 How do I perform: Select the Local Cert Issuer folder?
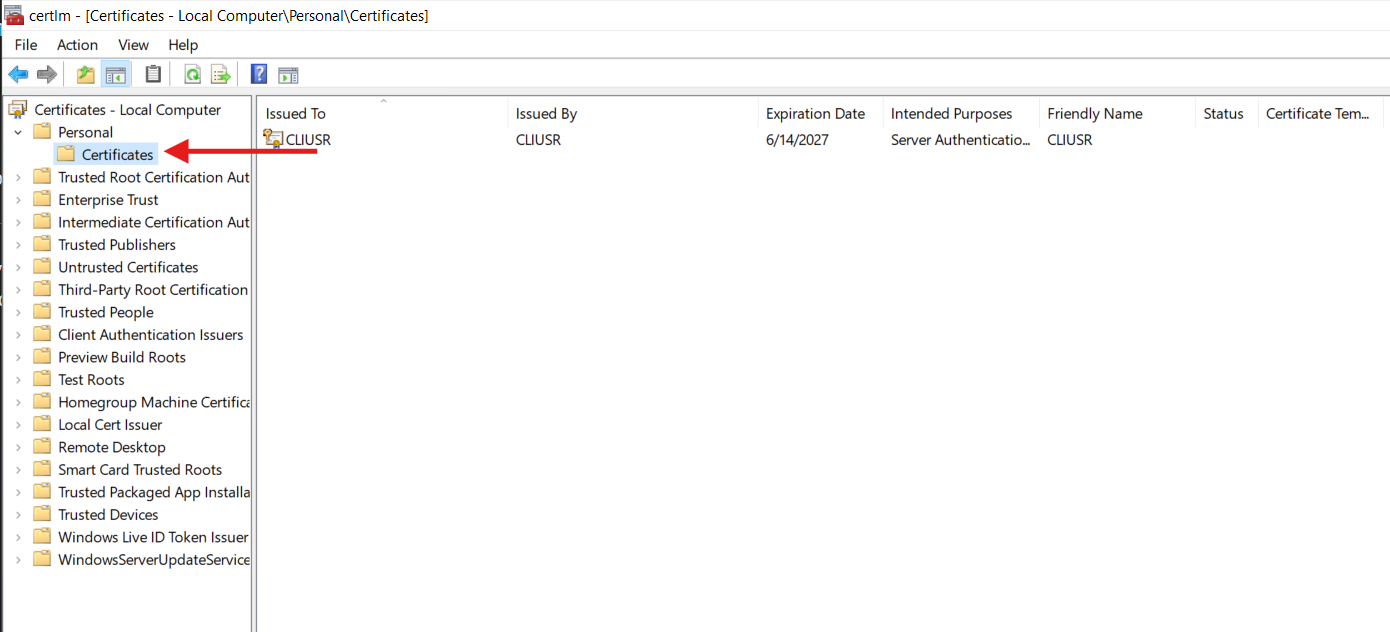pyautogui.click(x=110, y=425)
